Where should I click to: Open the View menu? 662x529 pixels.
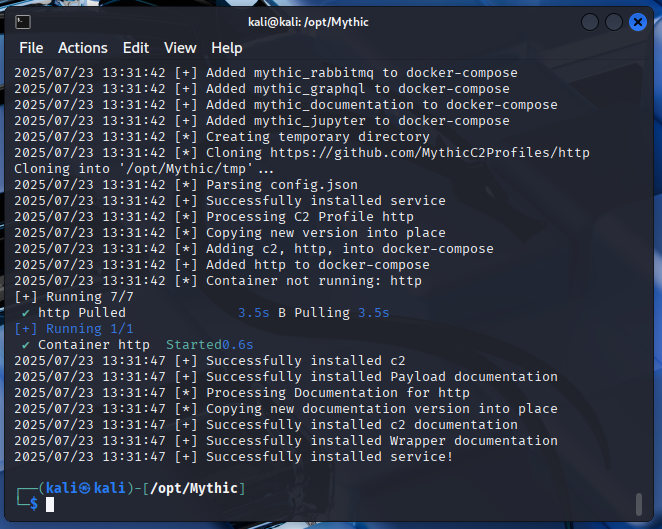tap(180, 48)
